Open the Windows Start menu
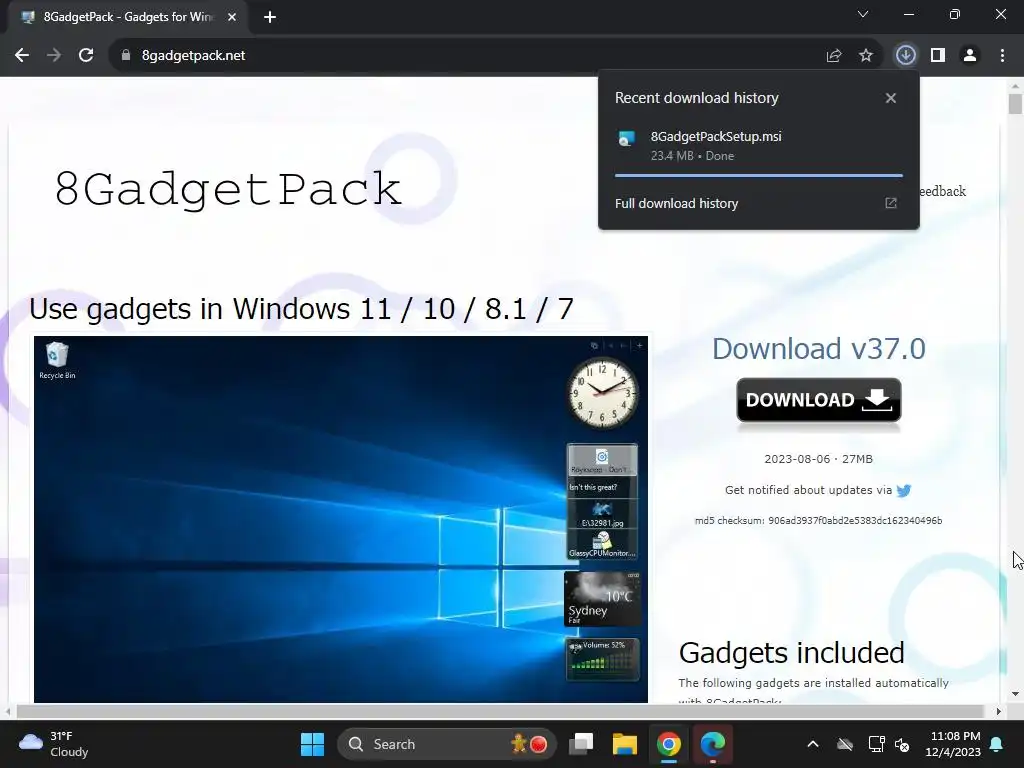 (x=312, y=744)
